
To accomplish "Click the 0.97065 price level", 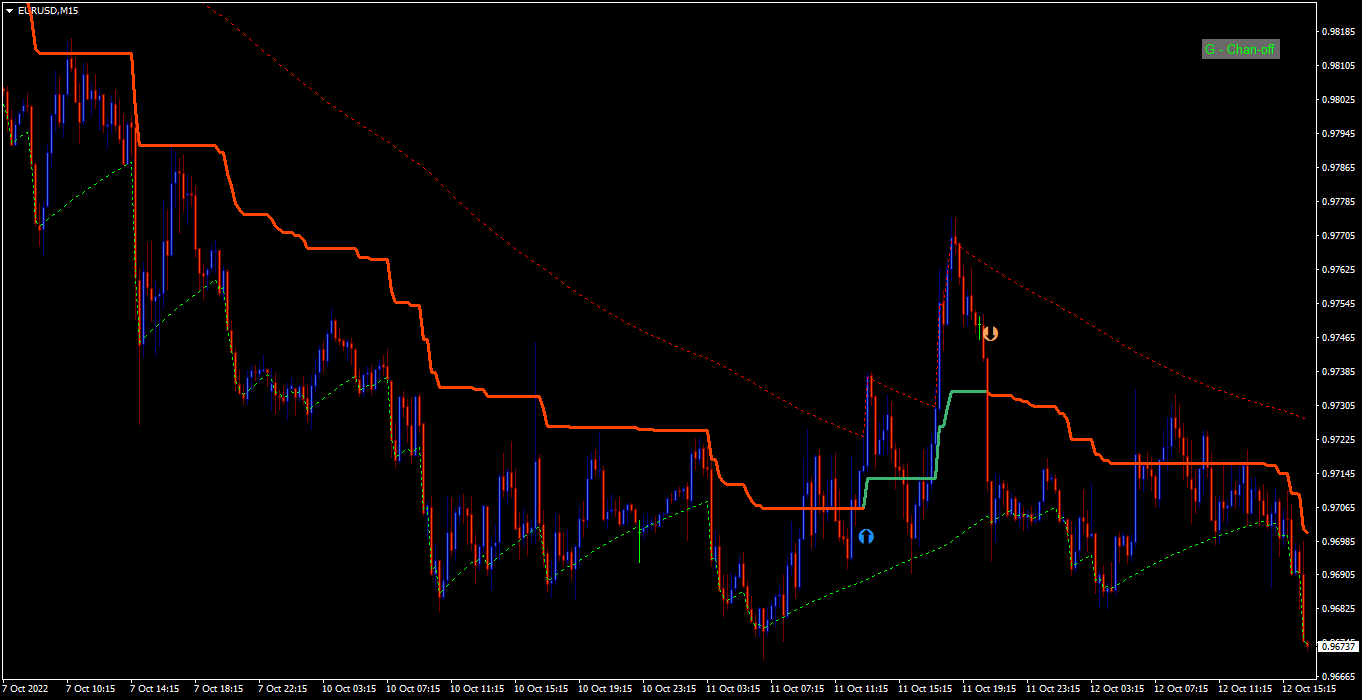I will tap(1337, 508).
